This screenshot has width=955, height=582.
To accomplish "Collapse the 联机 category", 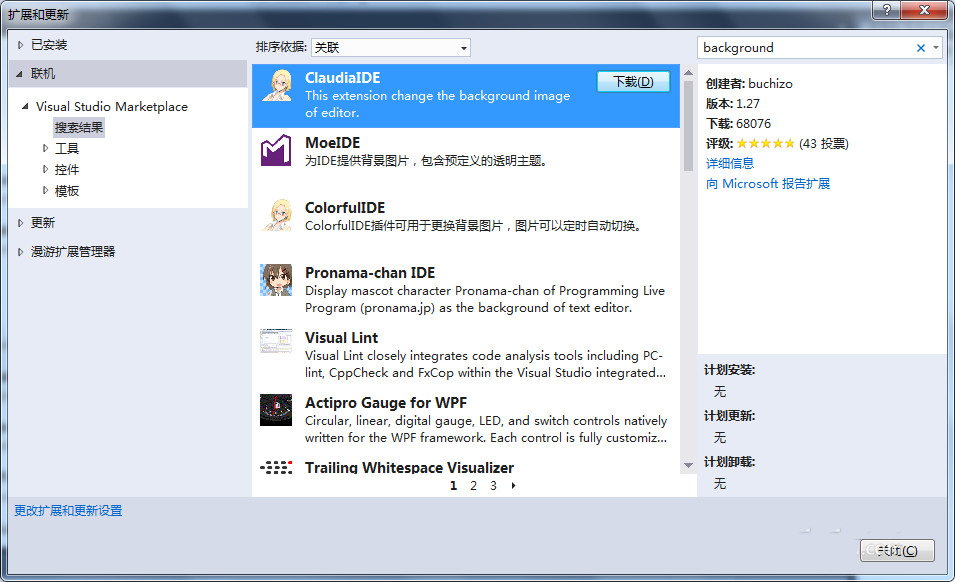I will point(19,74).
